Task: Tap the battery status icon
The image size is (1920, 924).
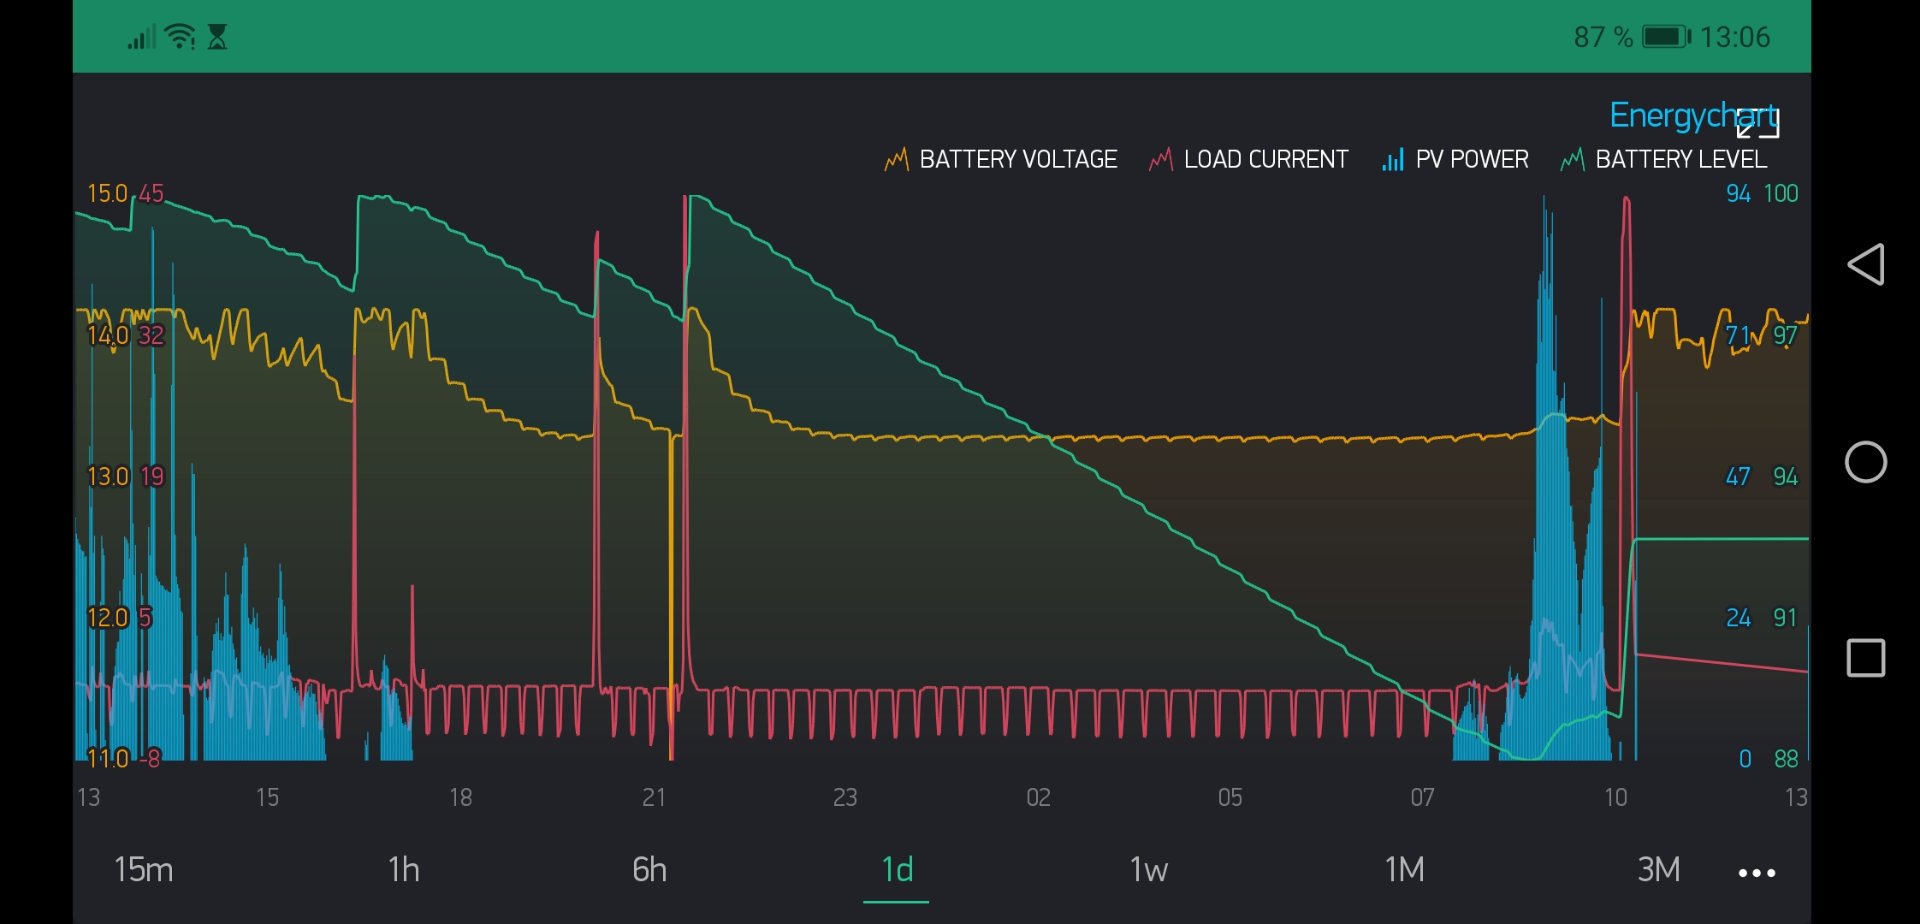Action: coord(1666,37)
